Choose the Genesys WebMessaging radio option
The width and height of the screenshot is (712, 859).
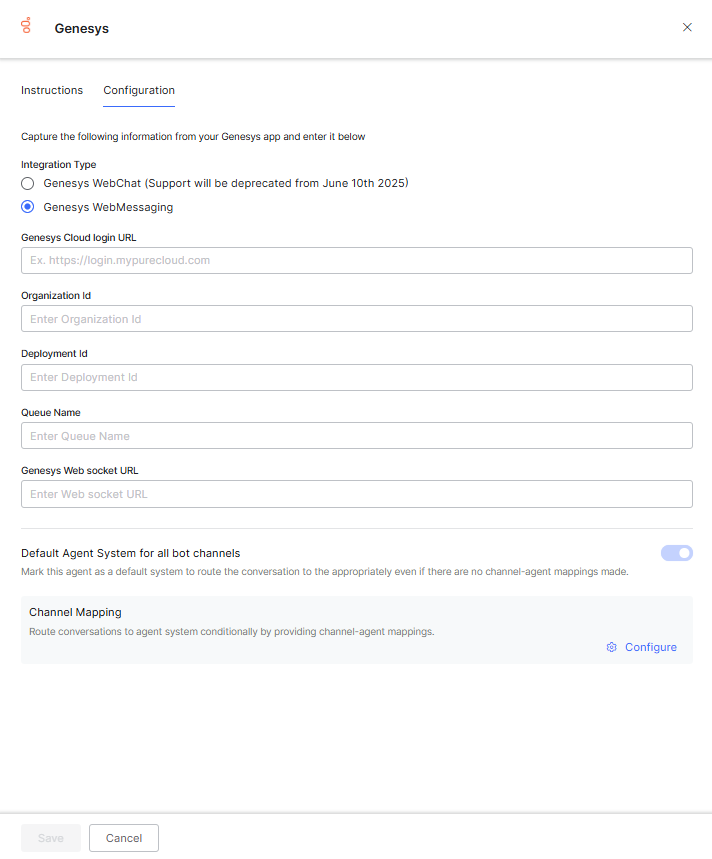click(28, 208)
